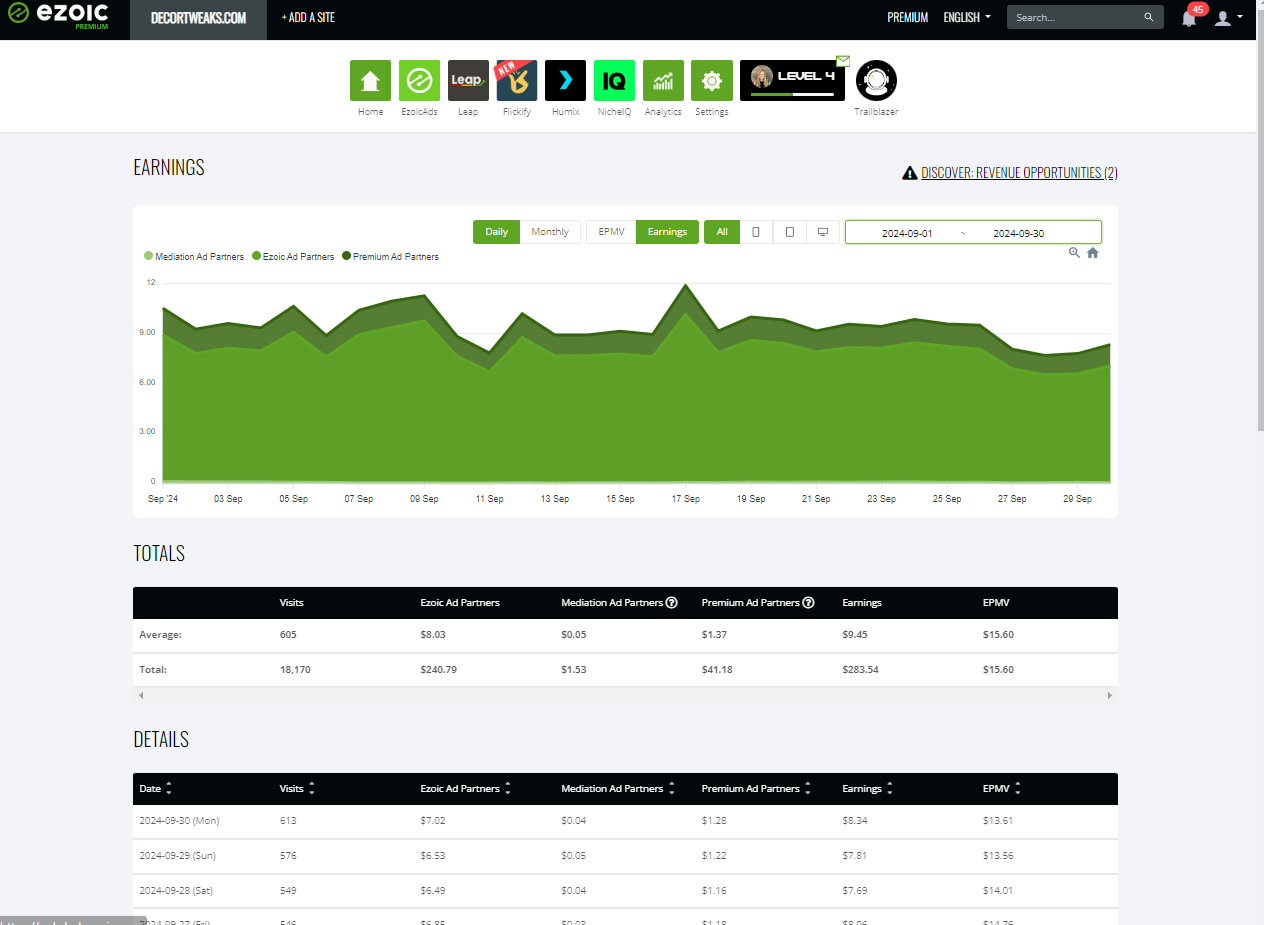The height and width of the screenshot is (925, 1264).
Task: Click Add a Site
Action: coord(308,17)
